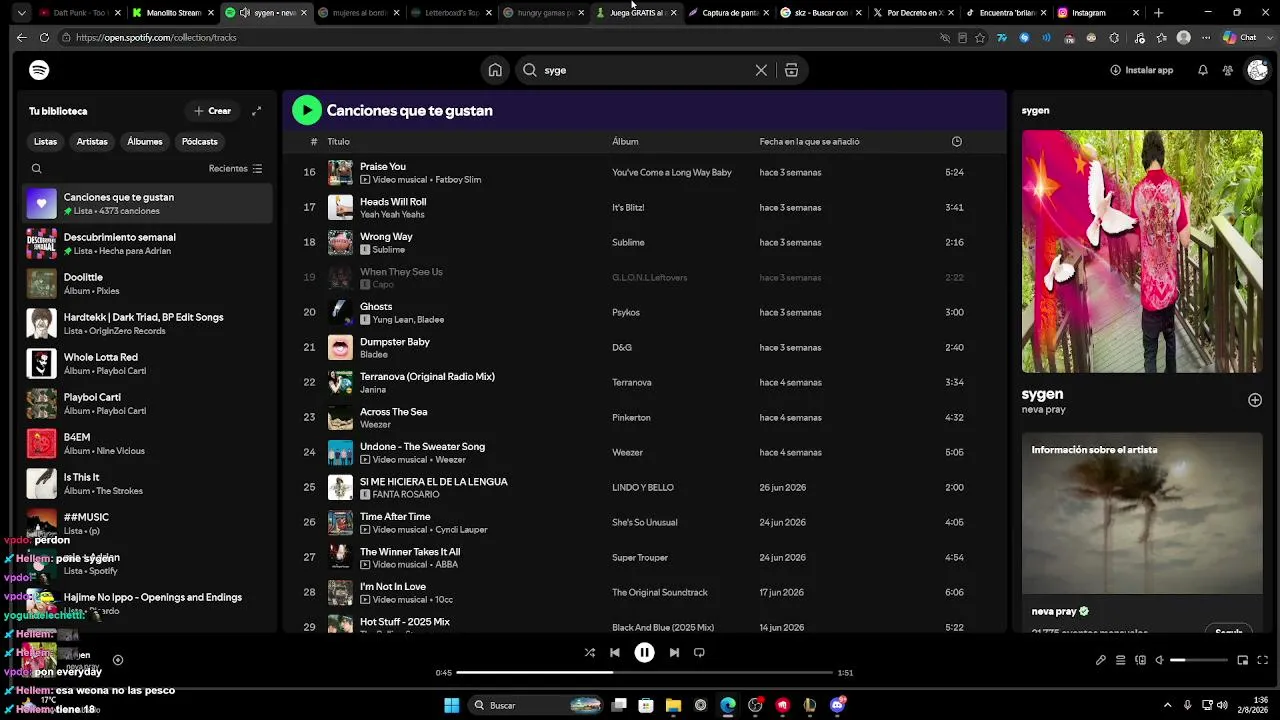Open Descubrimiento semanal playlist in the library

pos(147,244)
